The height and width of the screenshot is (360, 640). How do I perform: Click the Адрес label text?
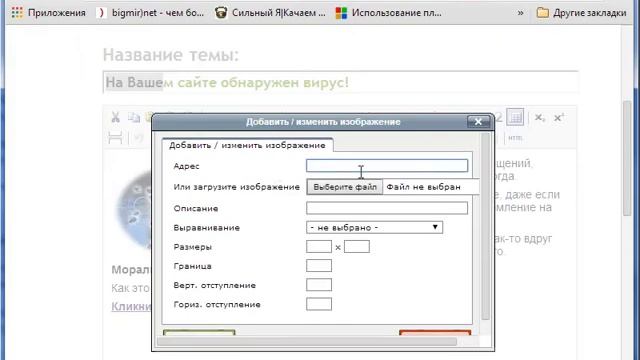click(186, 166)
